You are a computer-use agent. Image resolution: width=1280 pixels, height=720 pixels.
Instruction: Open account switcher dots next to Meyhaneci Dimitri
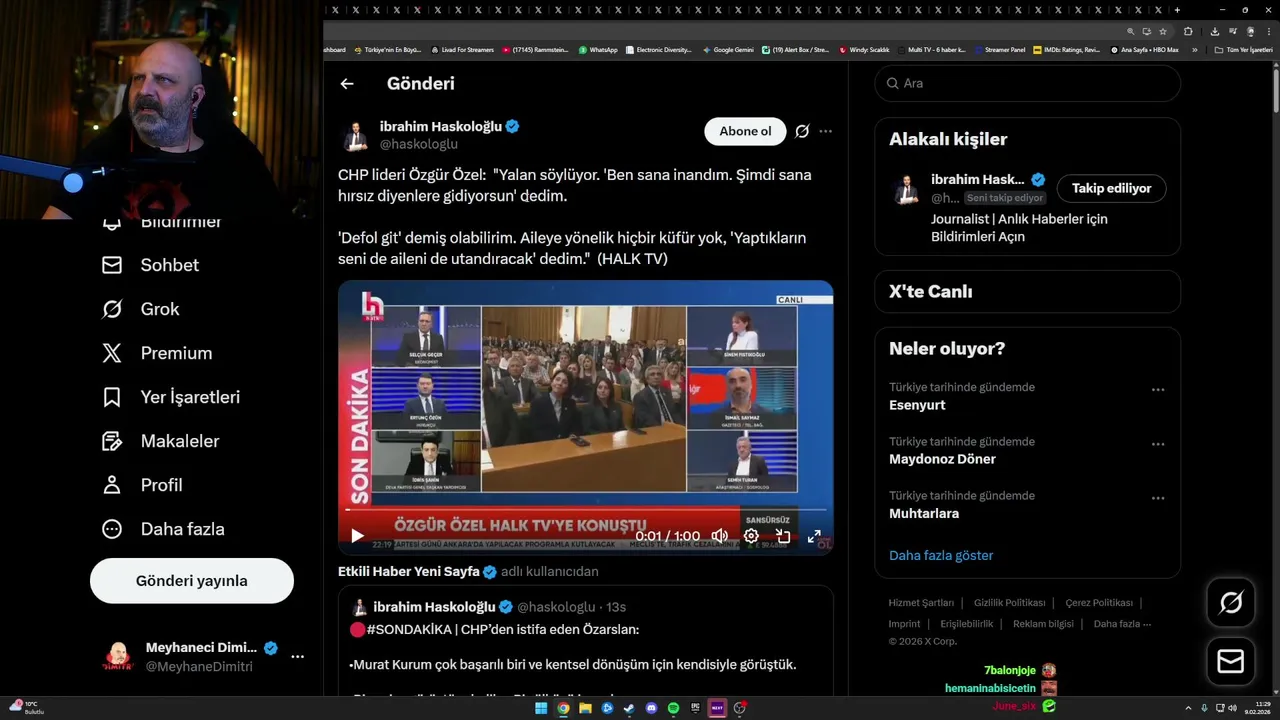tap(297, 657)
